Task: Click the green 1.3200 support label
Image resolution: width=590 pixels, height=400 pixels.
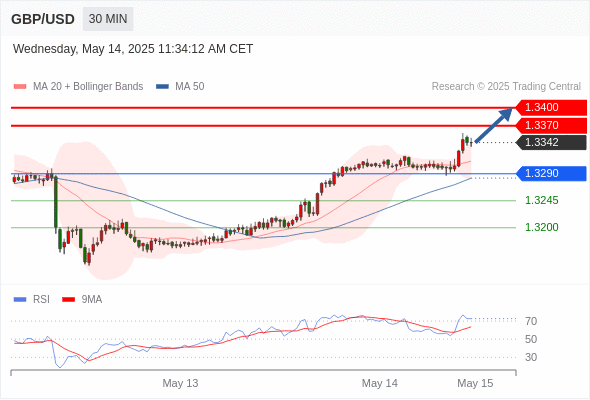Action: click(x=542, y=227)
